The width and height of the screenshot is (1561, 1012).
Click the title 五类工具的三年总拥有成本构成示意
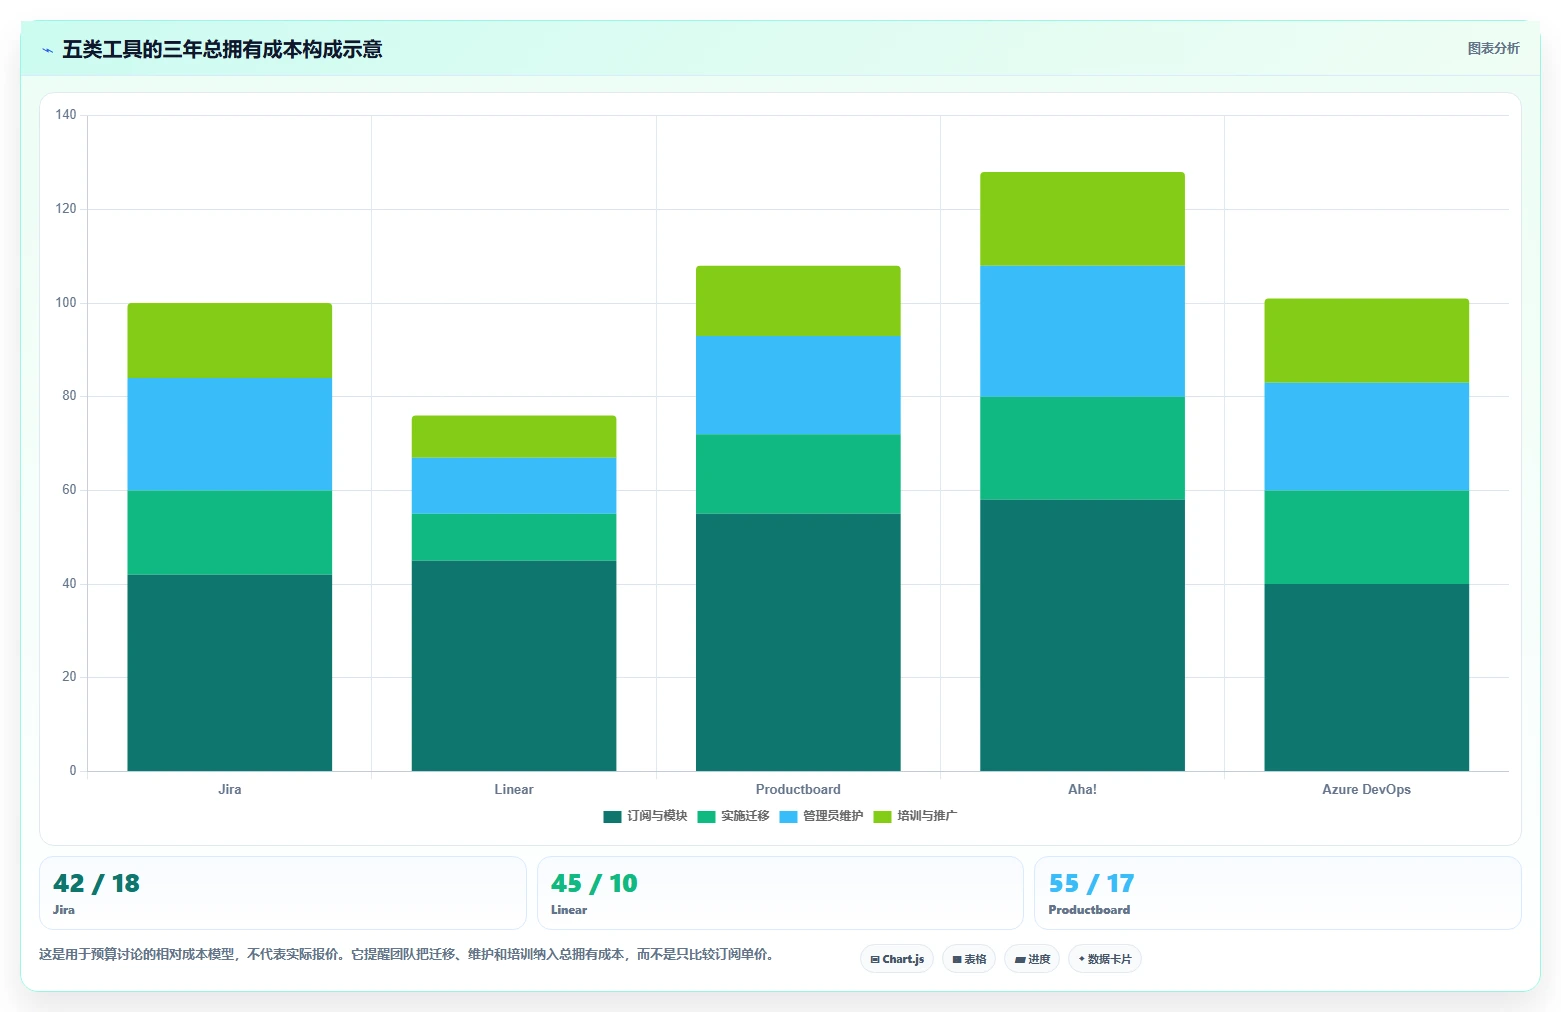tap(222, 49)
